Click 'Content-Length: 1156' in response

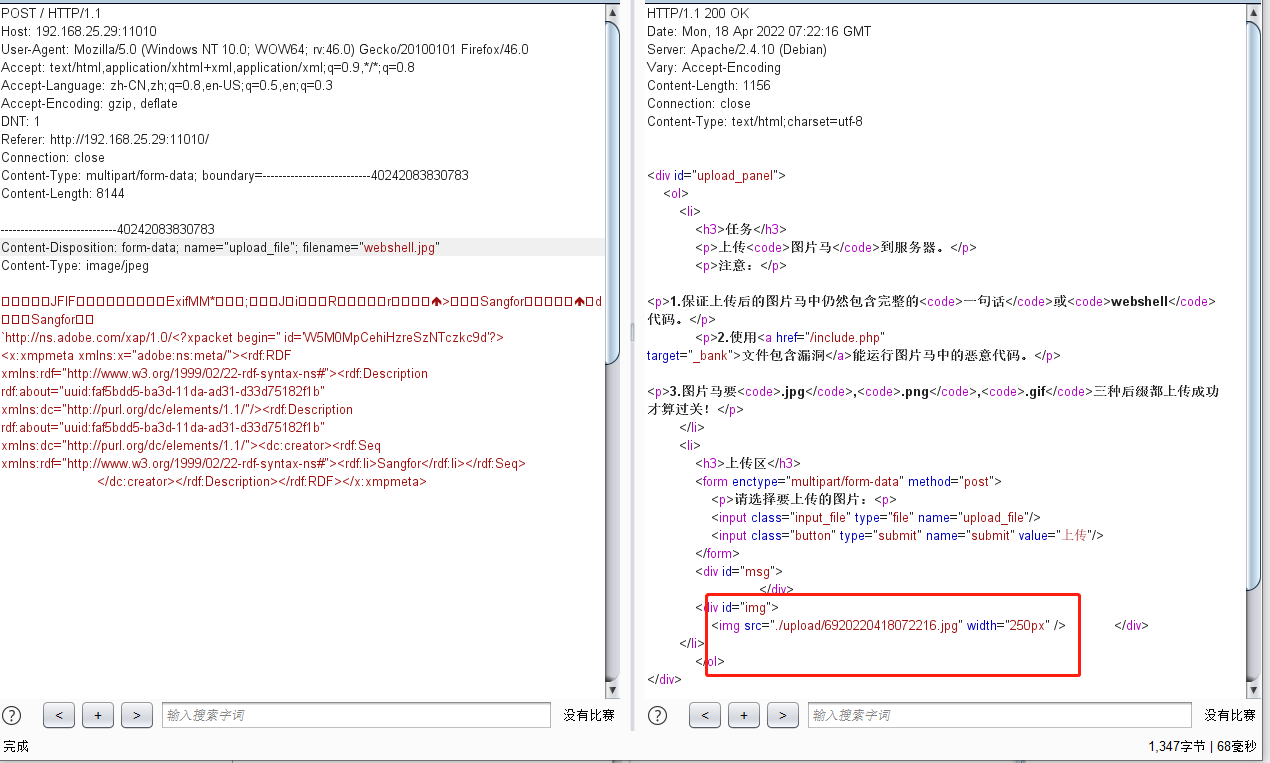click(x=709, y=85)
